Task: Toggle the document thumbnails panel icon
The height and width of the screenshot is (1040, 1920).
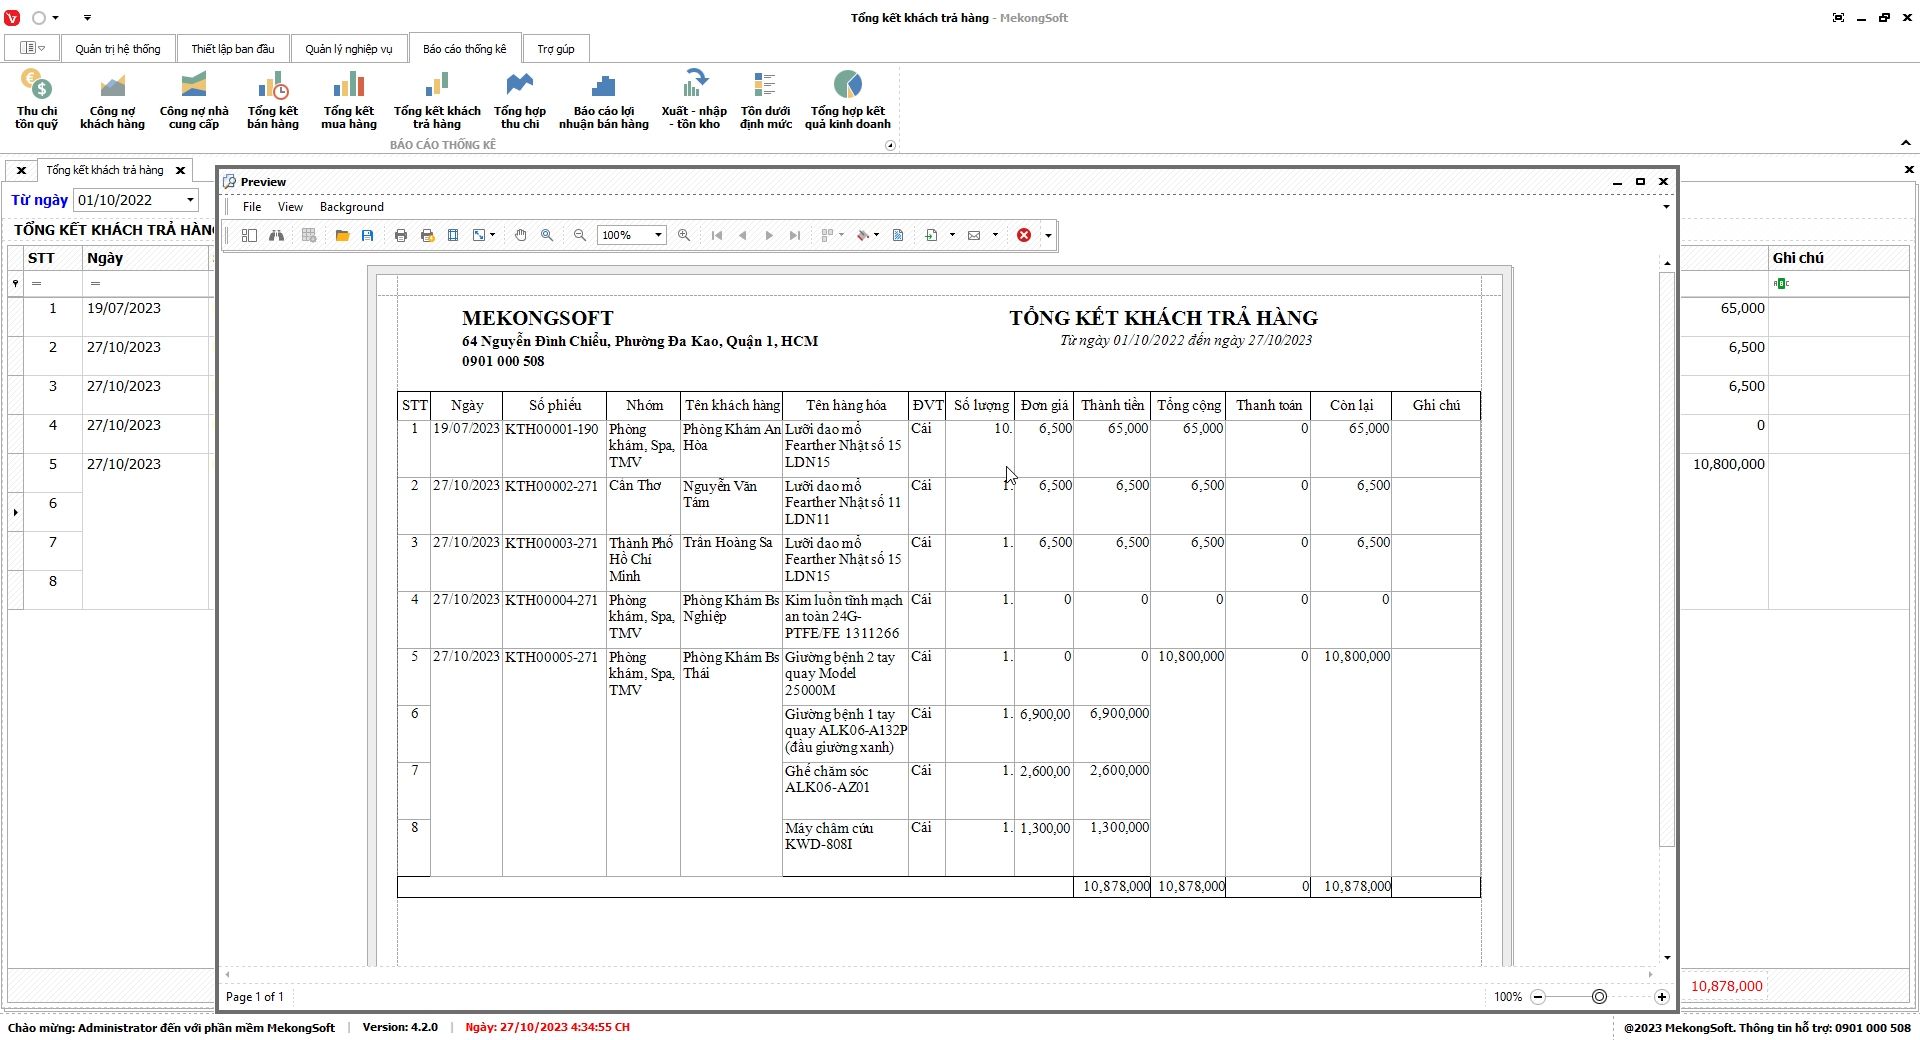Action: 249,235
